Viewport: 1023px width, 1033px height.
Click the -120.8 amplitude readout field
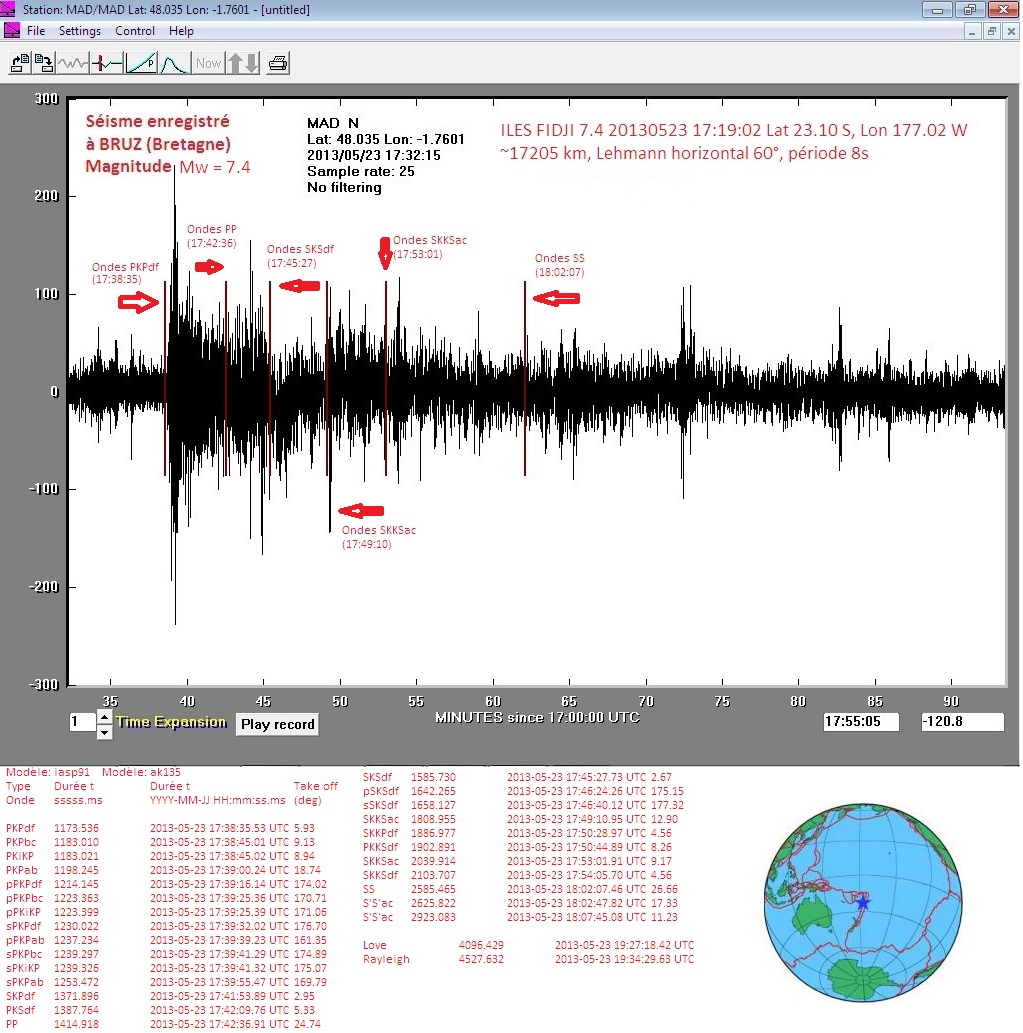click(962, 721)
